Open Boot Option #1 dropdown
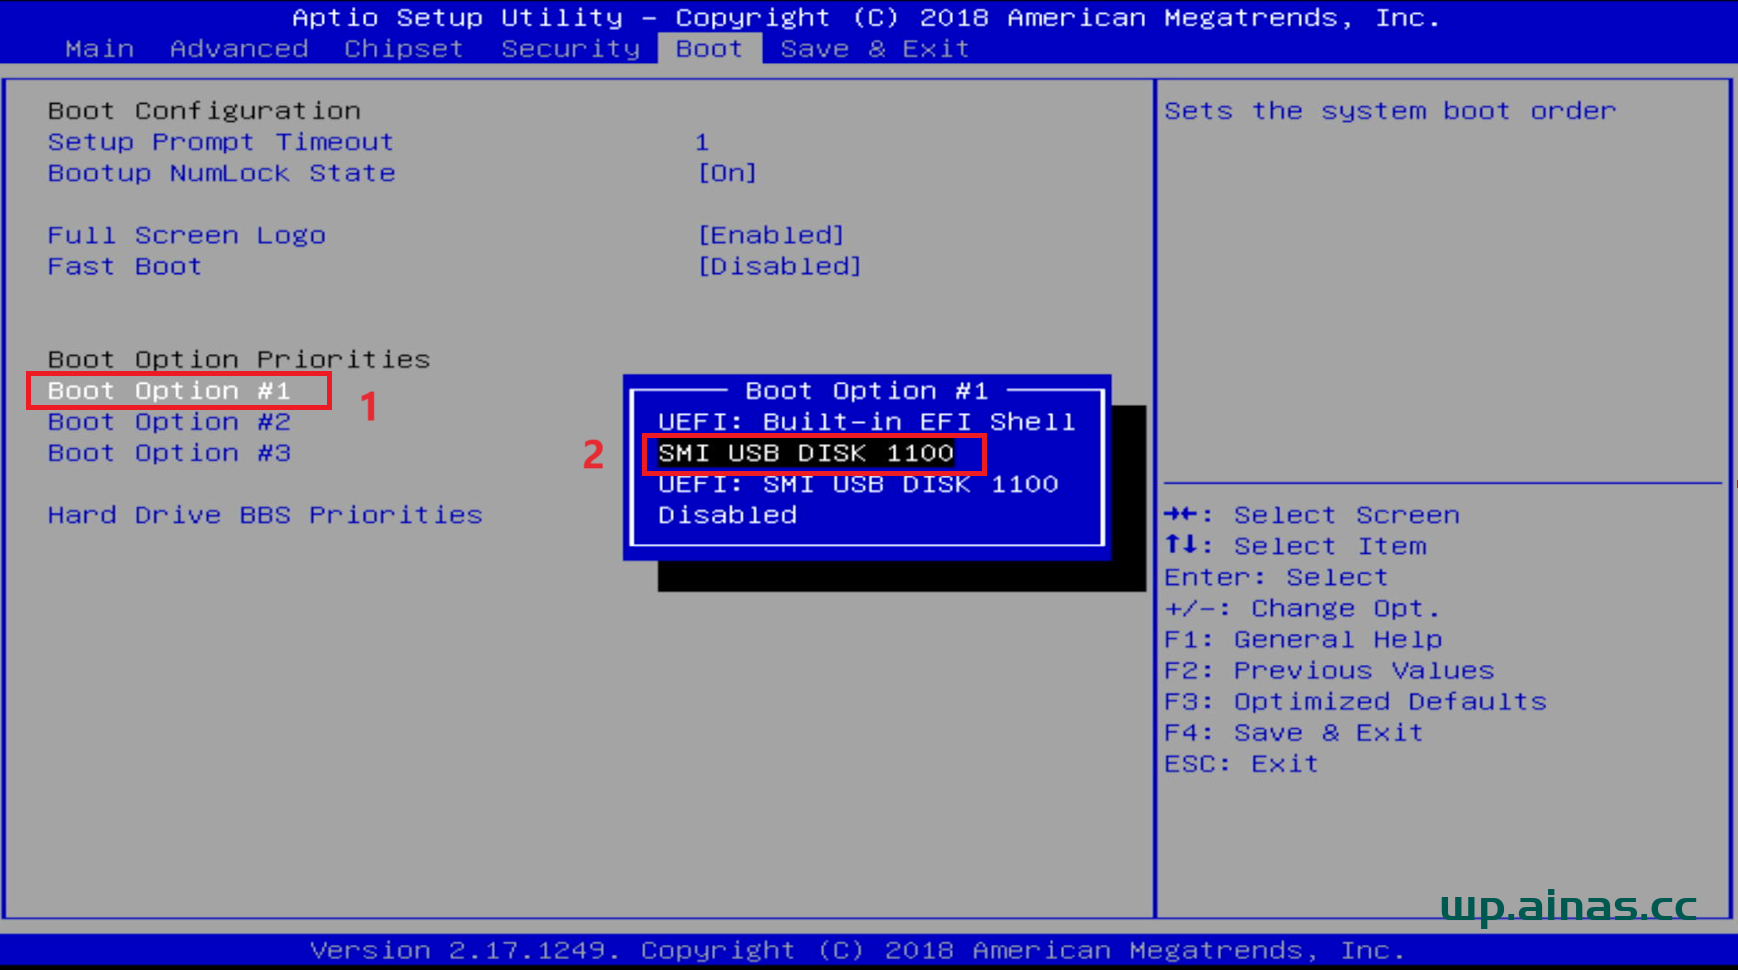The image size is (1738, 970). pos(169,391)
